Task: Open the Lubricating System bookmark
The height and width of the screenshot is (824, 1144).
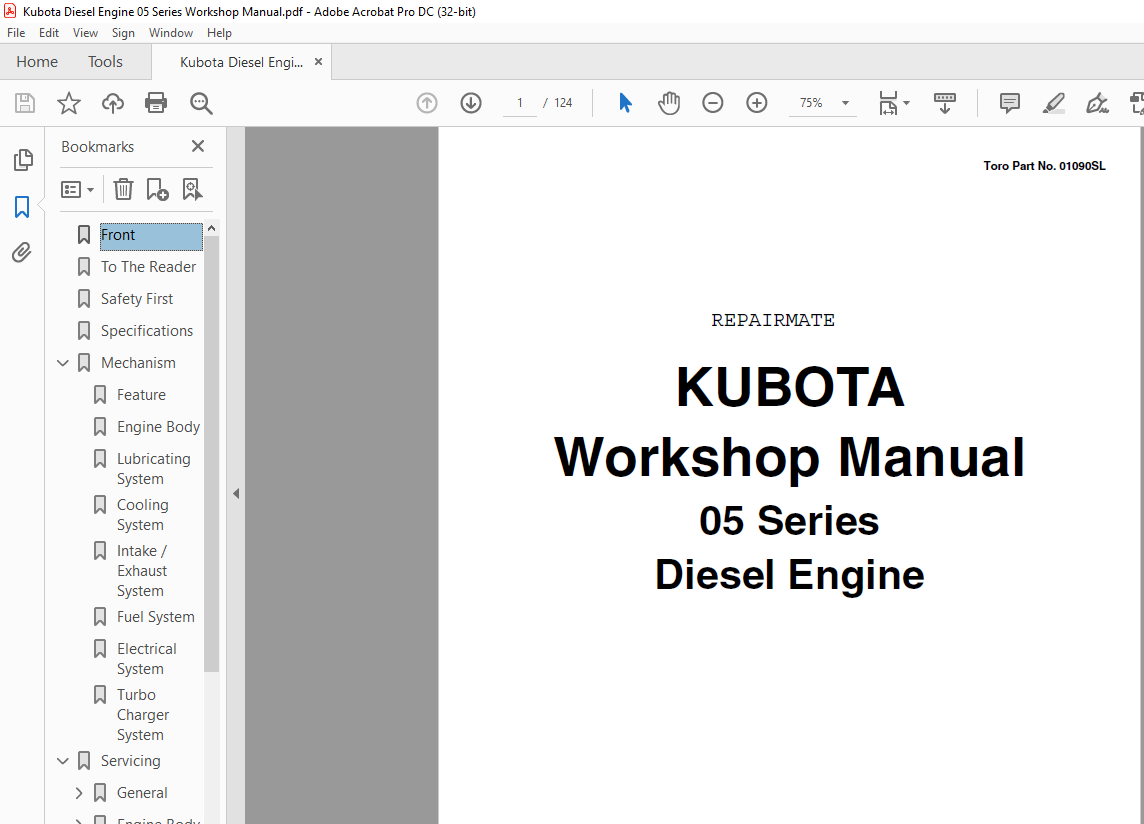Action: pyautogui.click(x=153, y=469)
